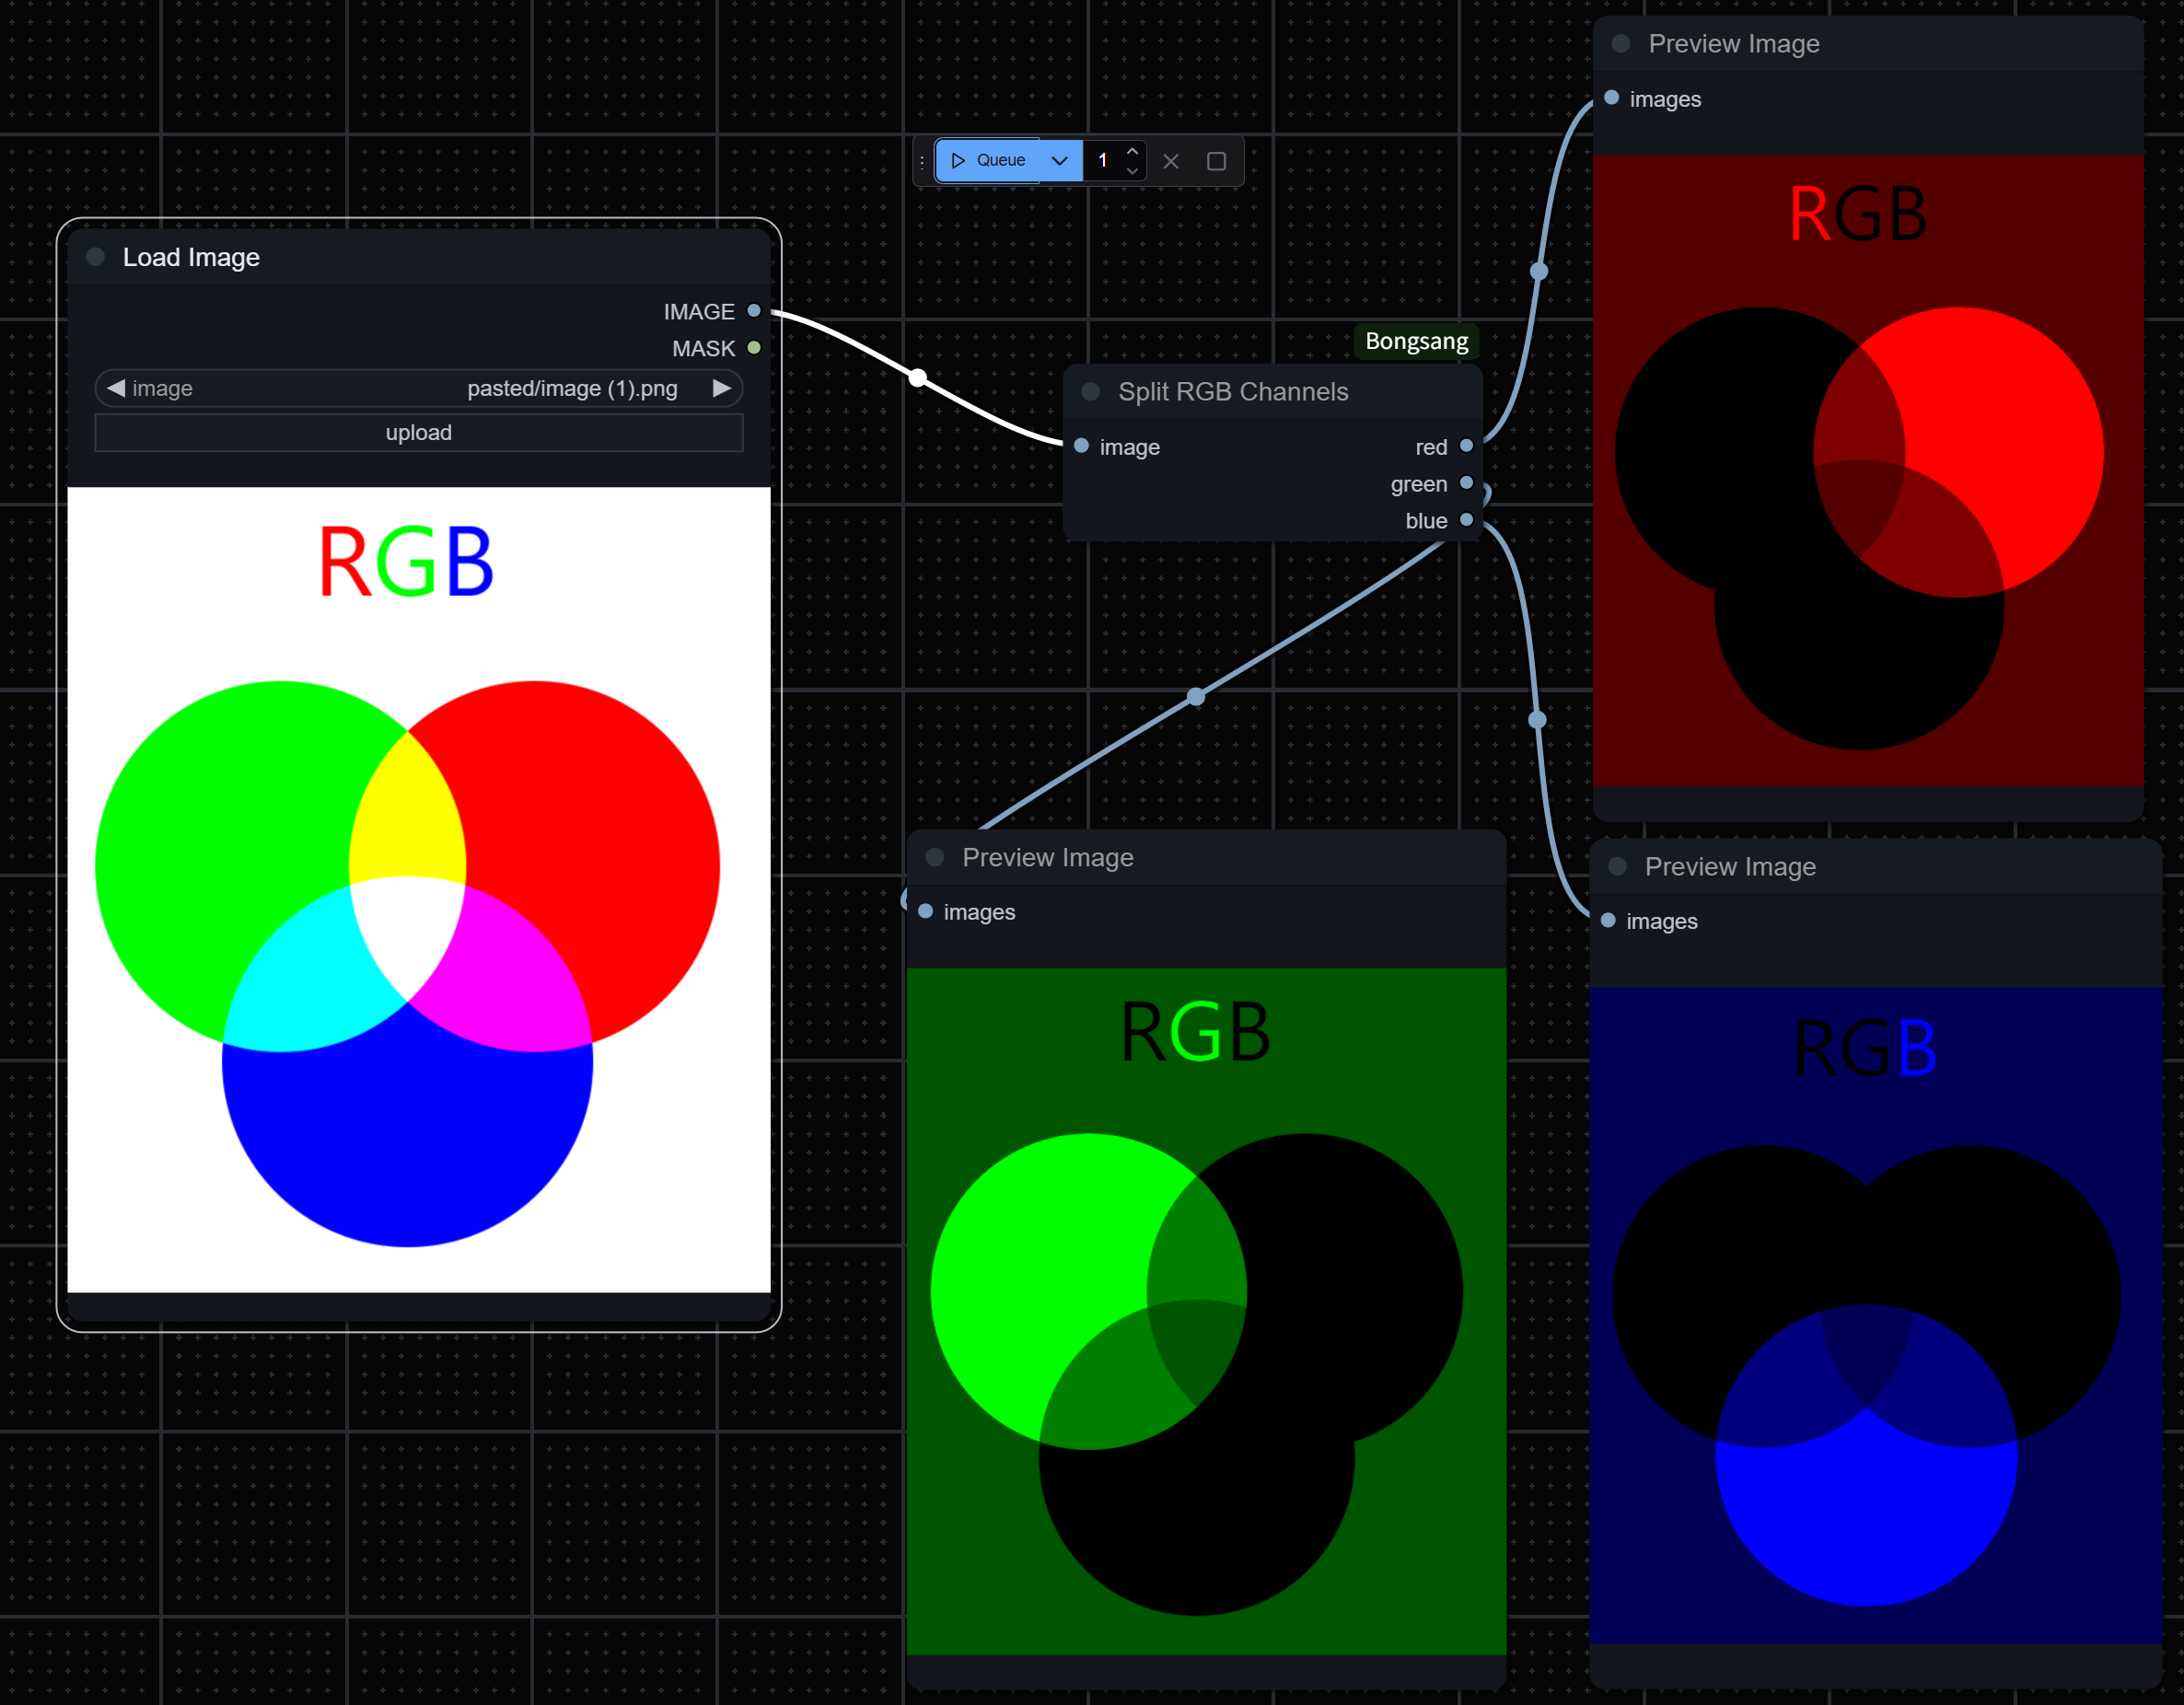Collapse the Split RGB Channels node dot

coord(1091,391)
